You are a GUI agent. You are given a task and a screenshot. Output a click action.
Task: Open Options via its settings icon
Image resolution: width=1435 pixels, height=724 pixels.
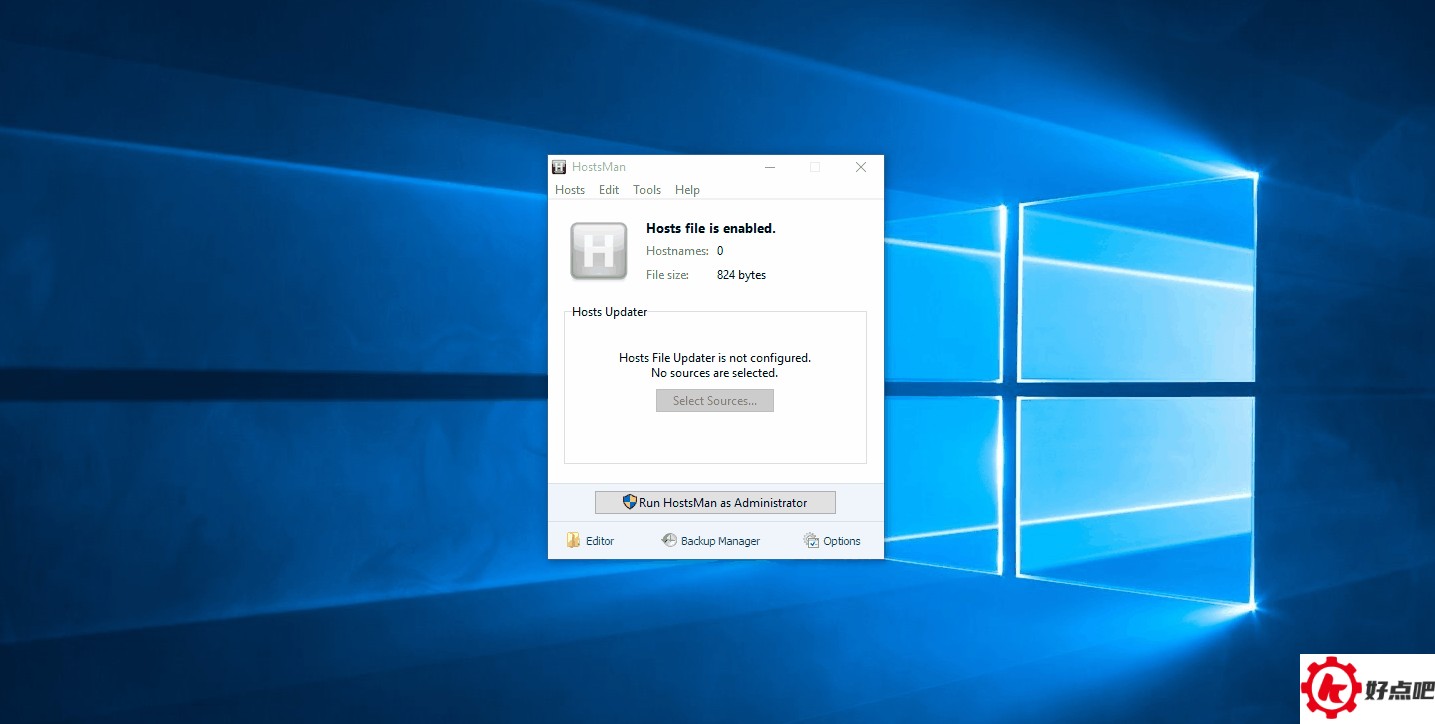(811, 541)
